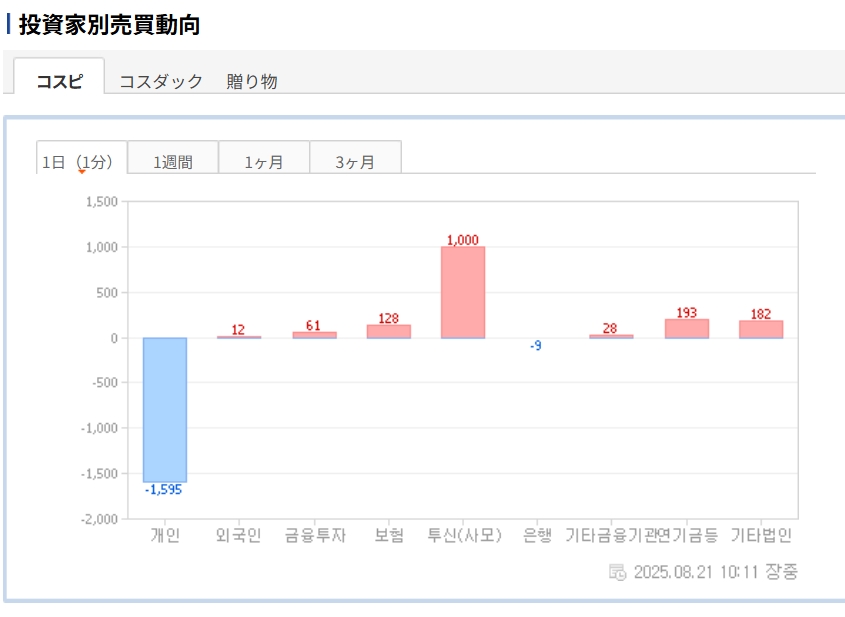This screenshot has height=617, width=845.
Task: Click the red triangle marker under 1日 tab
Action: click(82, 172)
